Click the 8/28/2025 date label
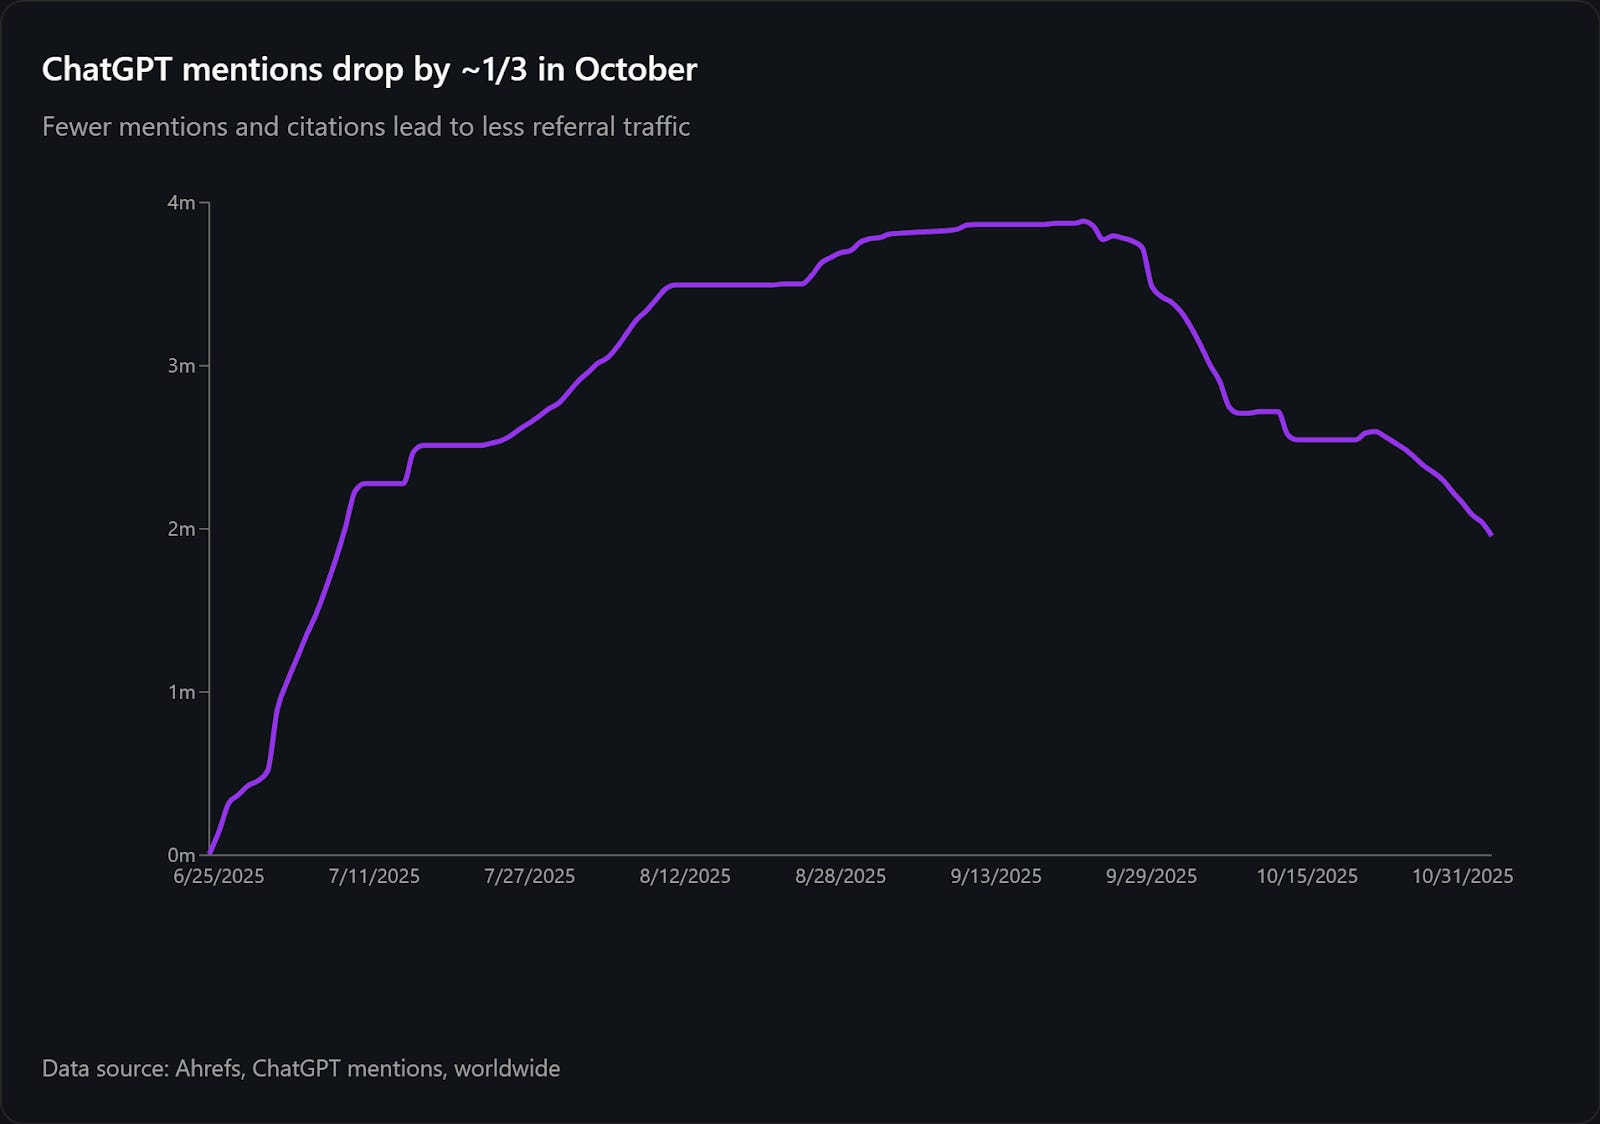1600x1124 pixels. click(x=841, y=876)
